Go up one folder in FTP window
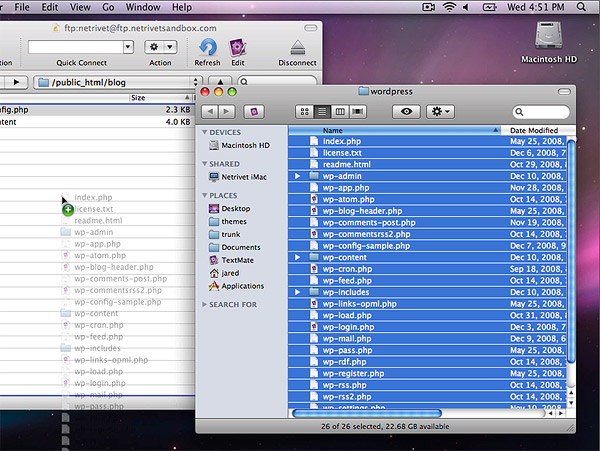 click(220, 81)
